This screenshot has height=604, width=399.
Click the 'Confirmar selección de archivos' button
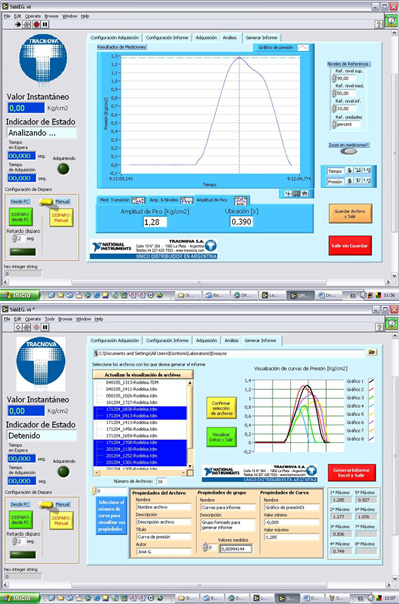pyautogui.click(x=221, y=408)
